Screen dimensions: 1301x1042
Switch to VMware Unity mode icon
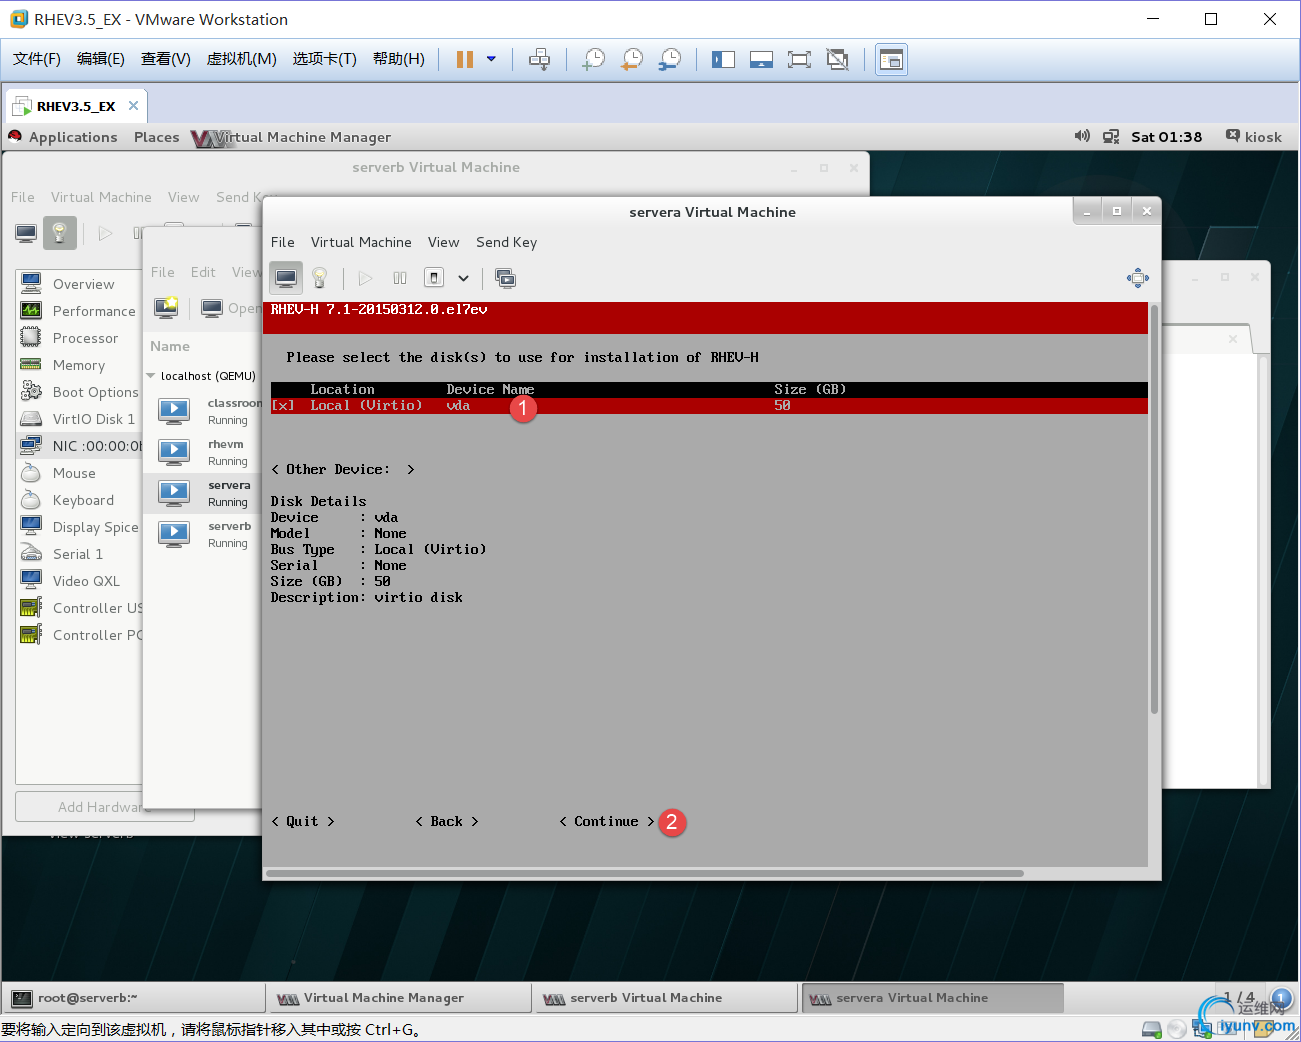click(x=837, y=60)
